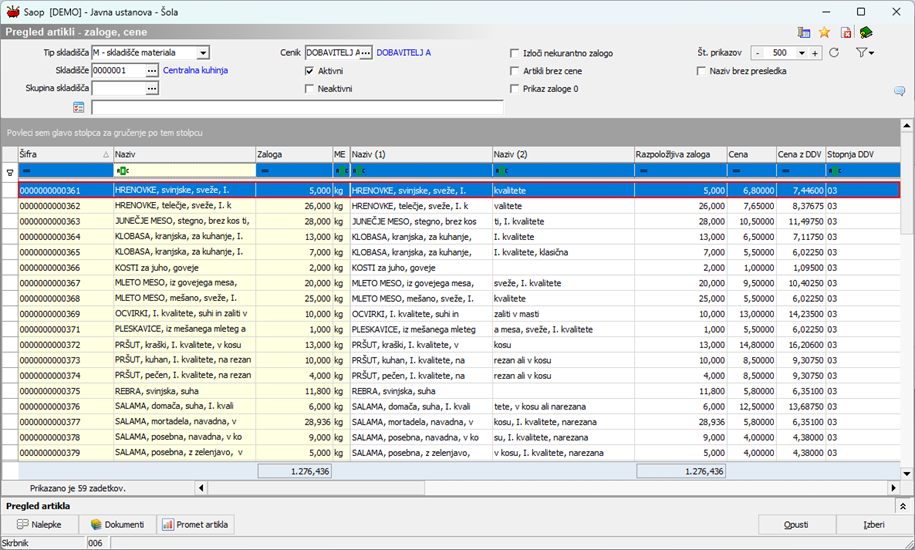The image size is (915, 550).
Task: Select row 0000000000377 SALAMA, mortadela
Action: pos(459,422)
